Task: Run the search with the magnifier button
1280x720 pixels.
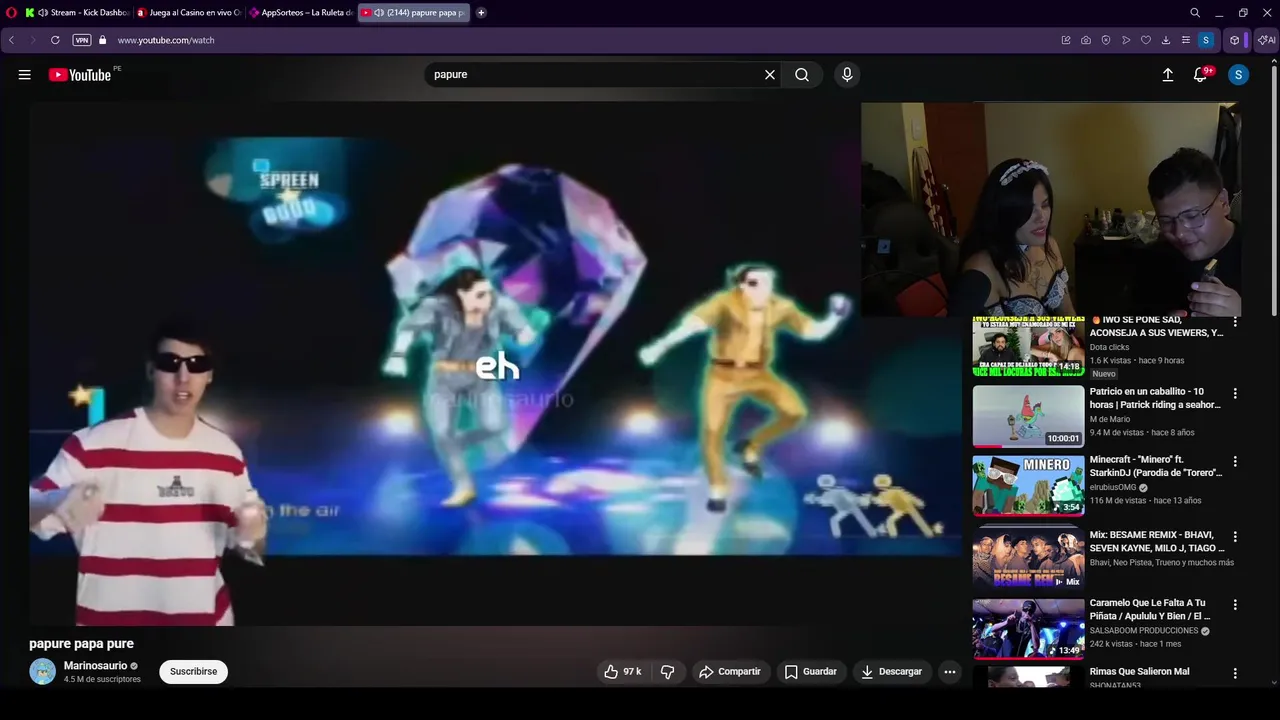Action: [x=802, y=75]
